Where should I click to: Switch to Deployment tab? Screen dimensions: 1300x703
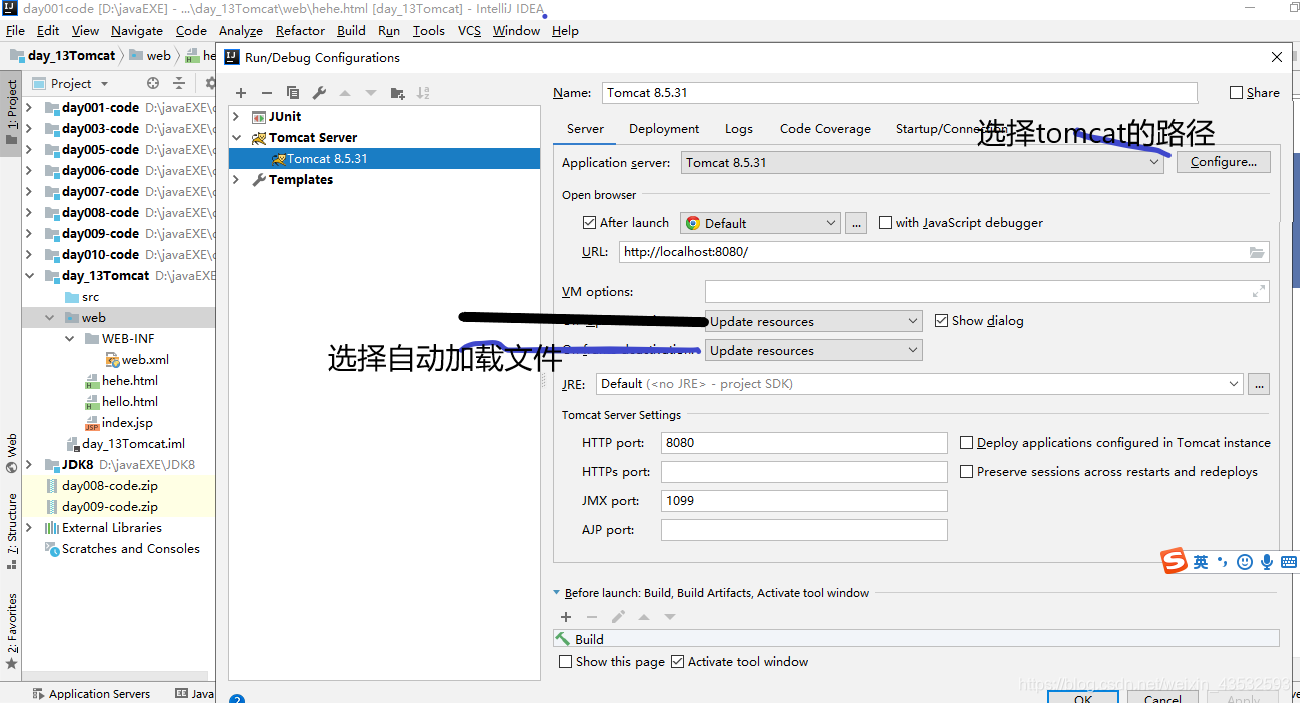coord(664,129)
